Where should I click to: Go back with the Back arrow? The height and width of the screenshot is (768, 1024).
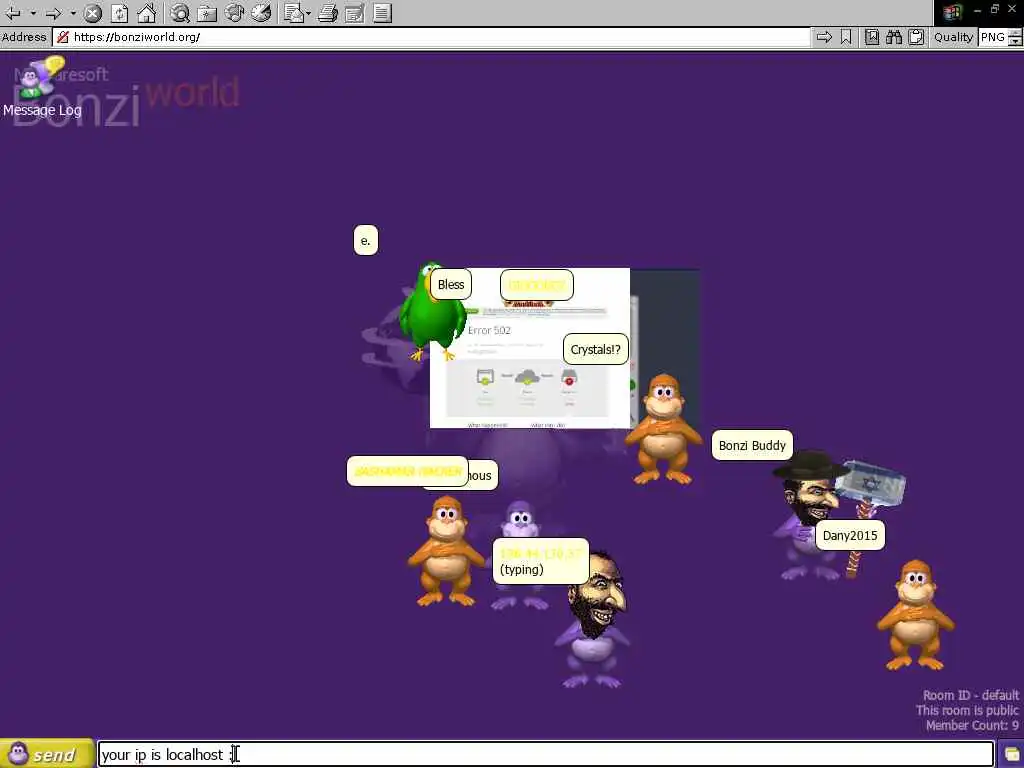coord(13,13)
